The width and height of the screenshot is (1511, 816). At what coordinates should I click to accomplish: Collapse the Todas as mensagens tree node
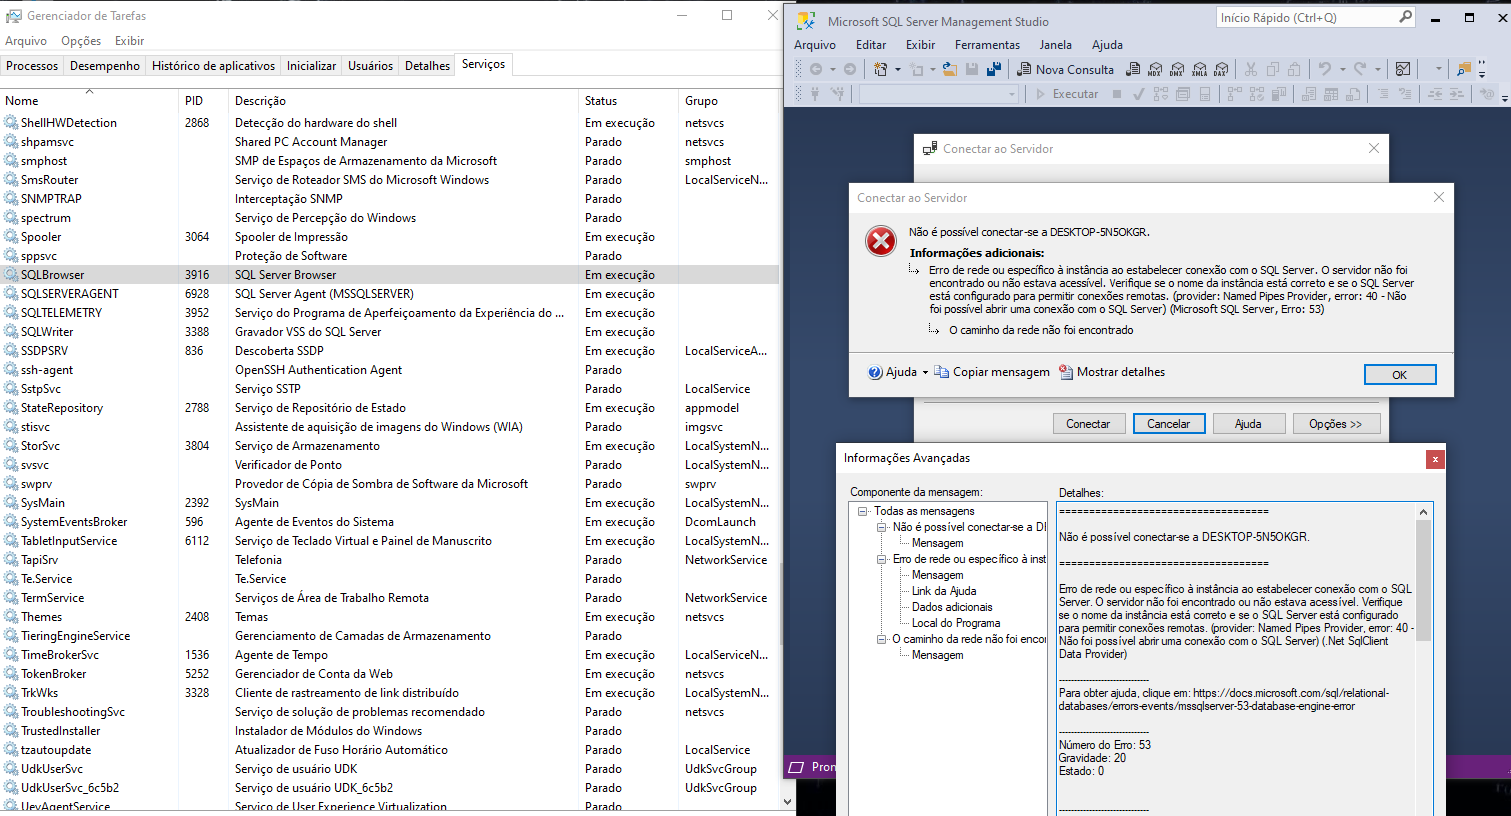point(863,511)
